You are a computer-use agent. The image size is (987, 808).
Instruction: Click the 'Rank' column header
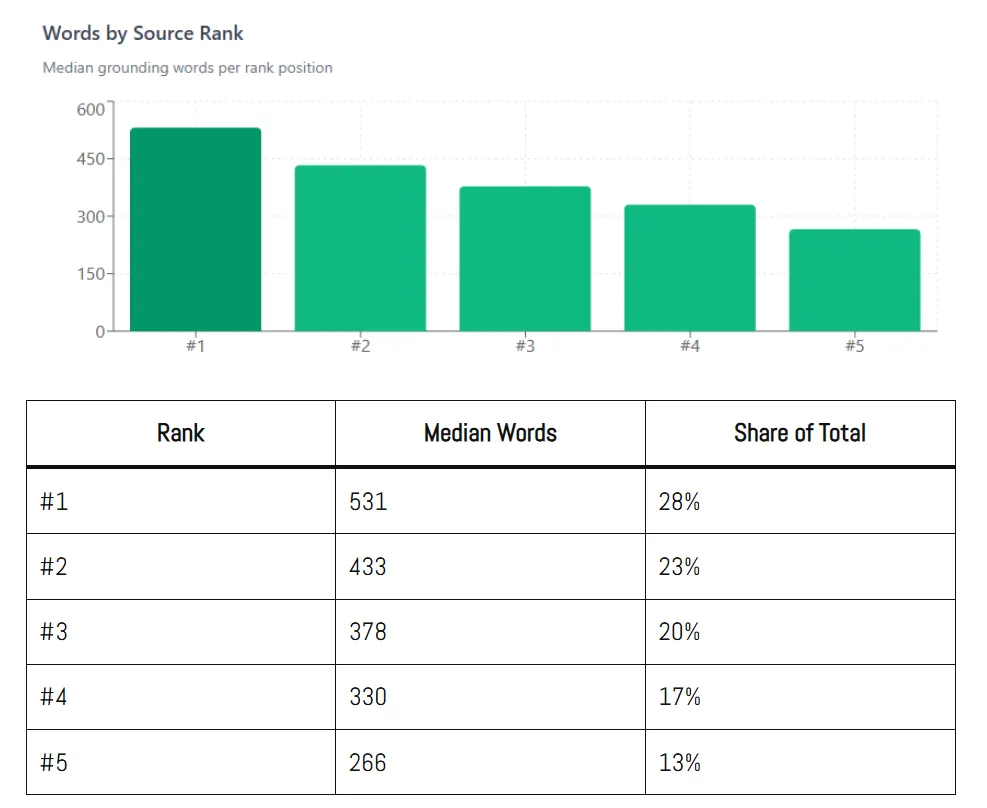pyautogui.click(x=181, y=433)
